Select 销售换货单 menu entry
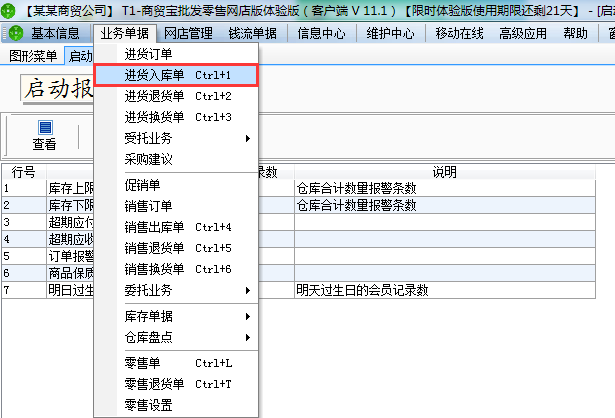 [x=176, y=269]
